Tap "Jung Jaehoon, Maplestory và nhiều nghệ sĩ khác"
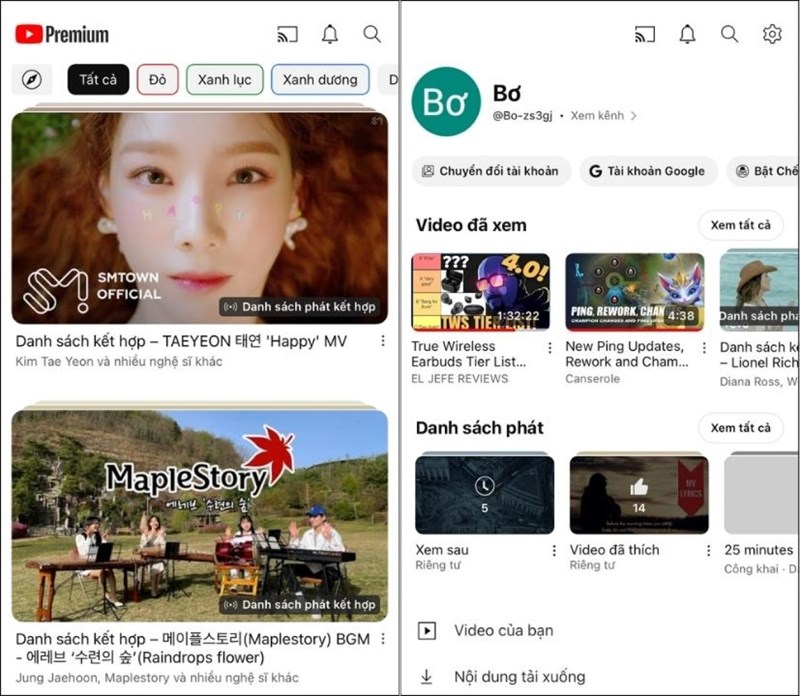 click(x=157, y=678)
